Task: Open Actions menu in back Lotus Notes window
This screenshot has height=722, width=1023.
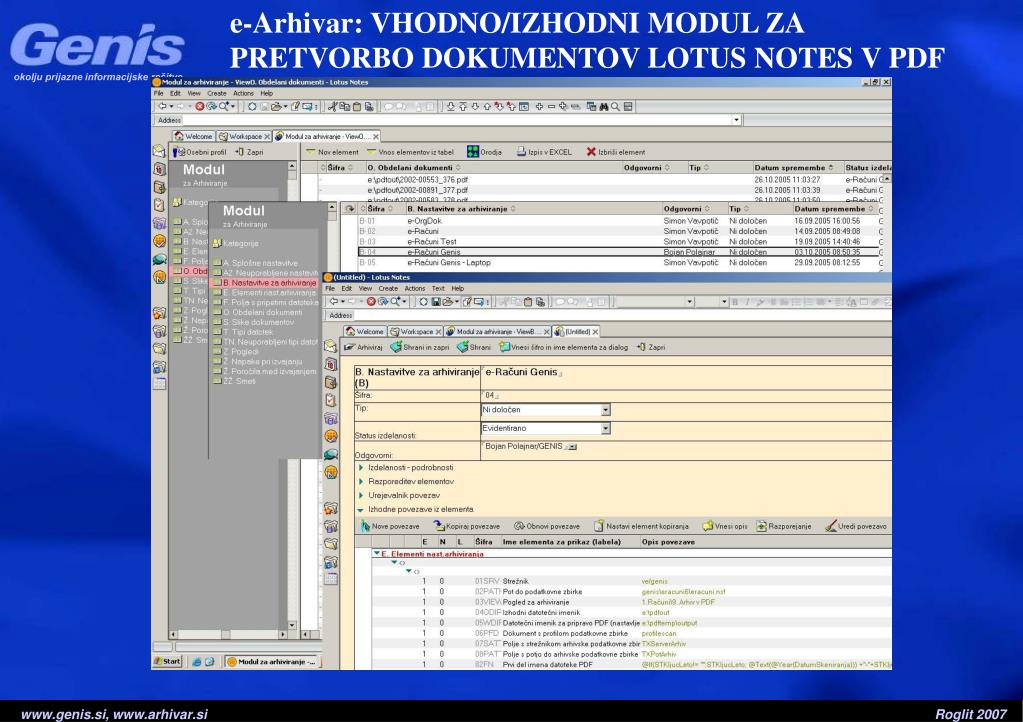Action: 243,93
